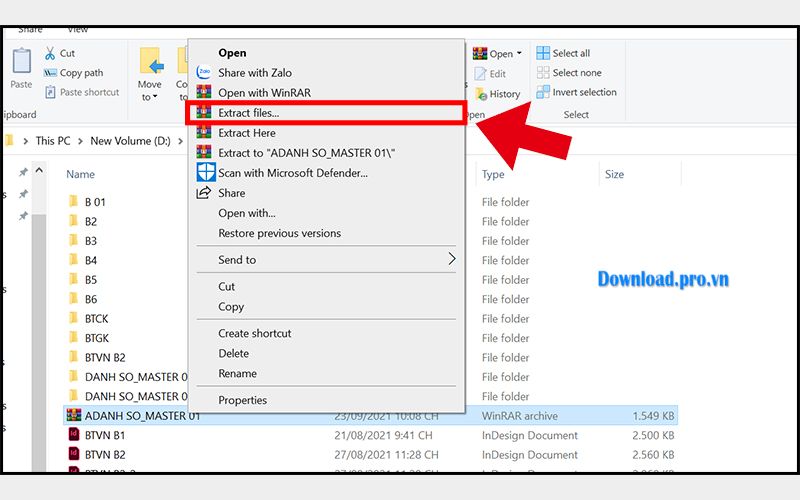Click the folder icon of BTCK
Viewport: 800px width, 500px height.
point(73,318)
